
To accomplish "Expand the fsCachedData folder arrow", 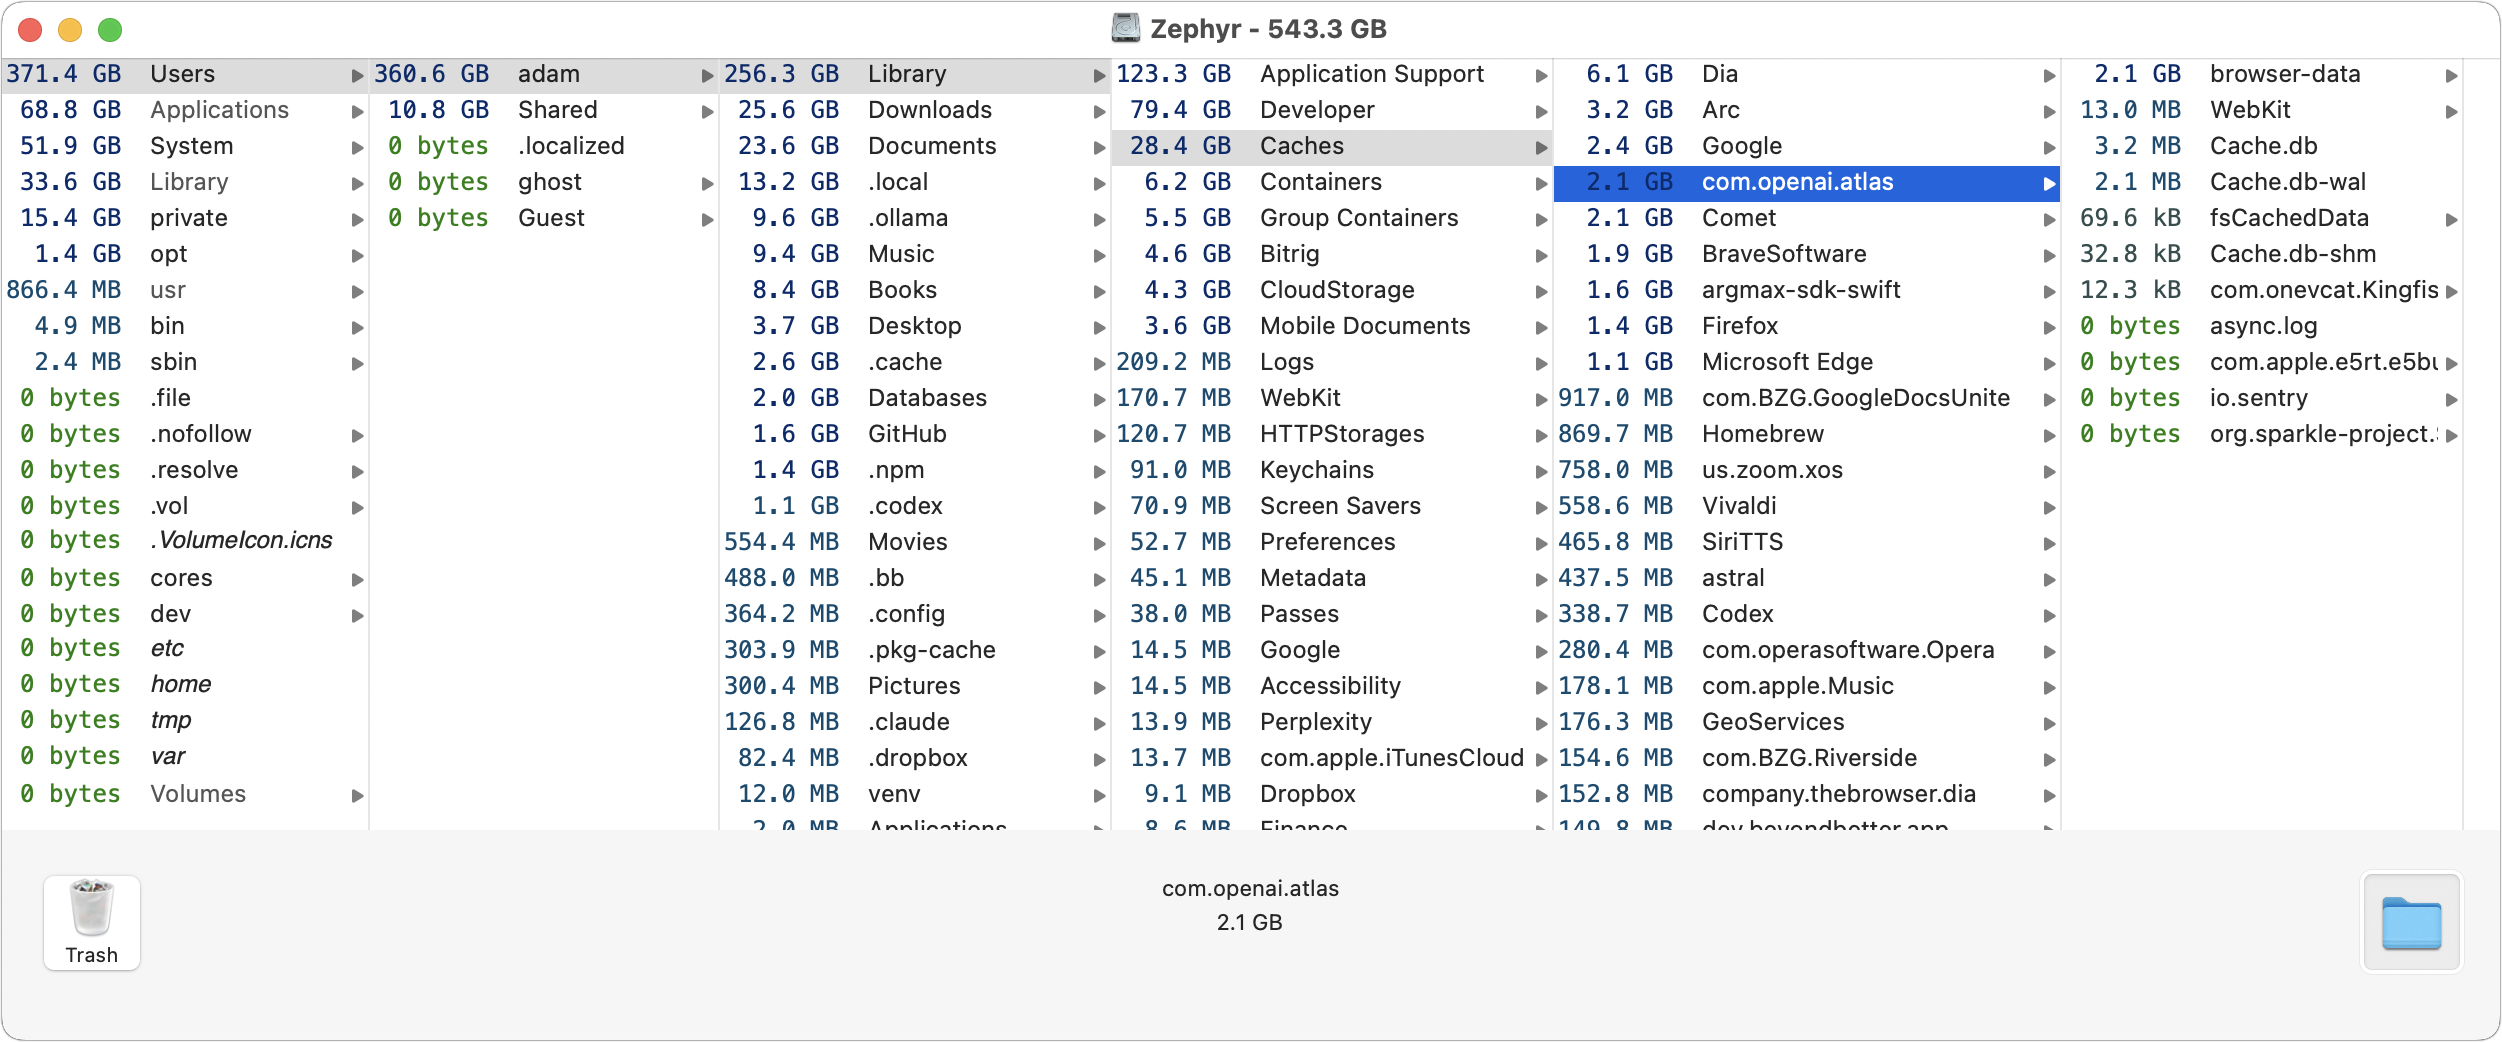I will coord(2451,219).
